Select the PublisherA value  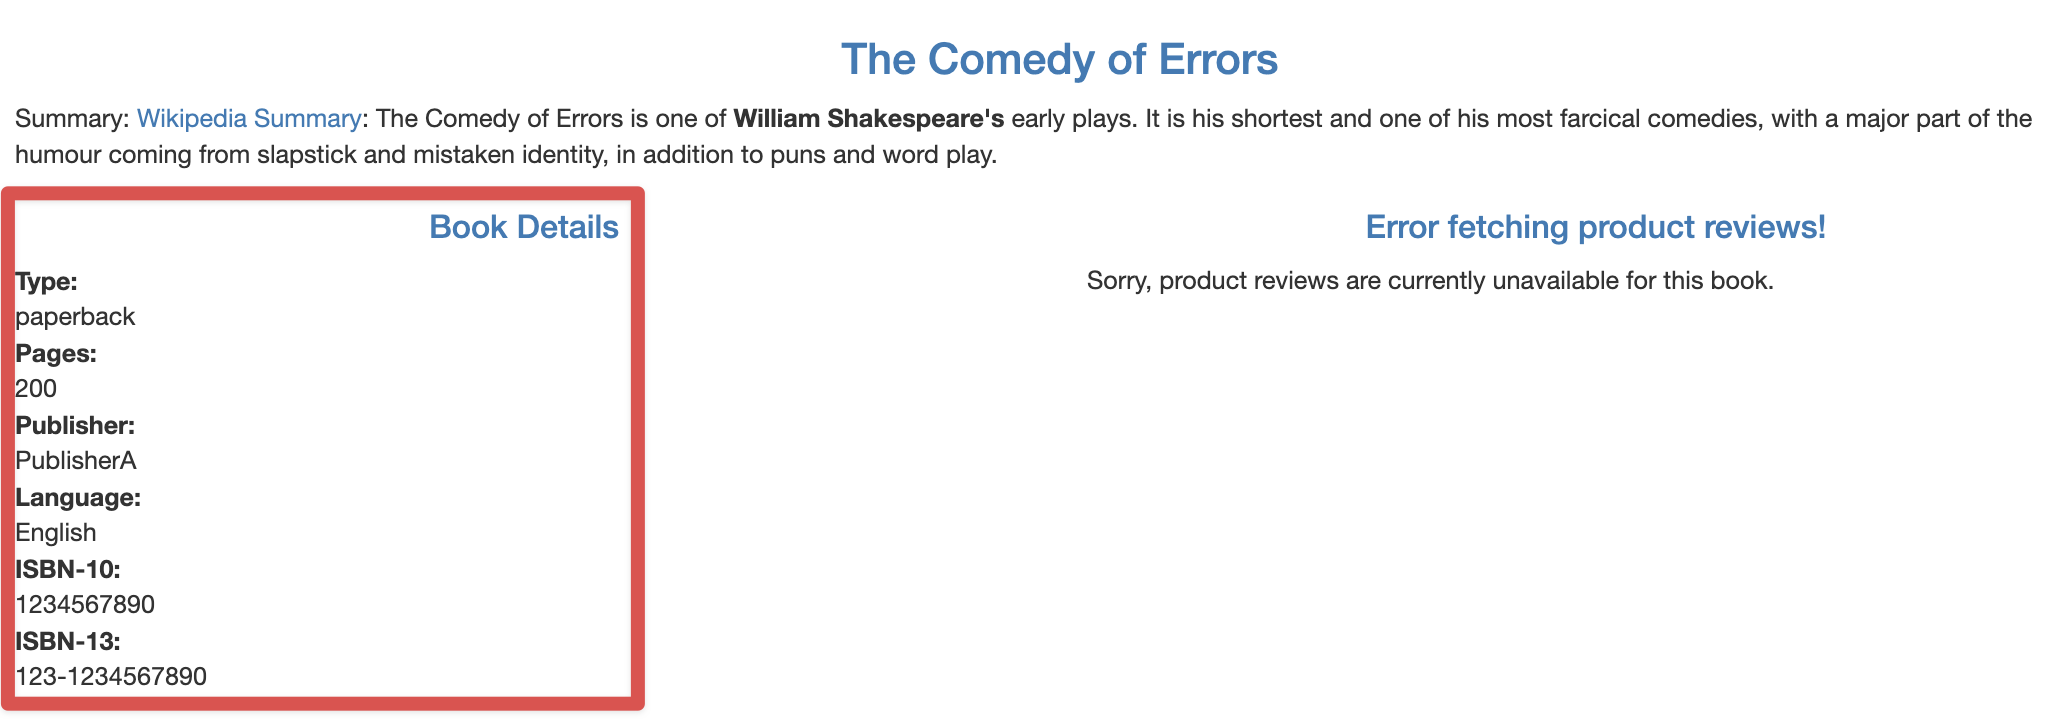point(76,461)
